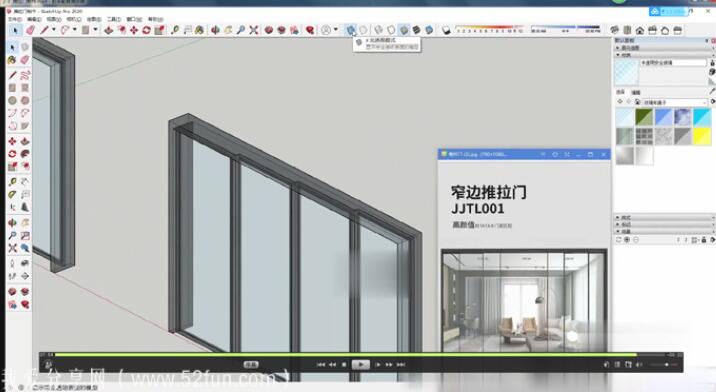Select the Arc tool in top toolbar
Screen dimensions: 716x392
pyautogui.click(x=65, y=30)
